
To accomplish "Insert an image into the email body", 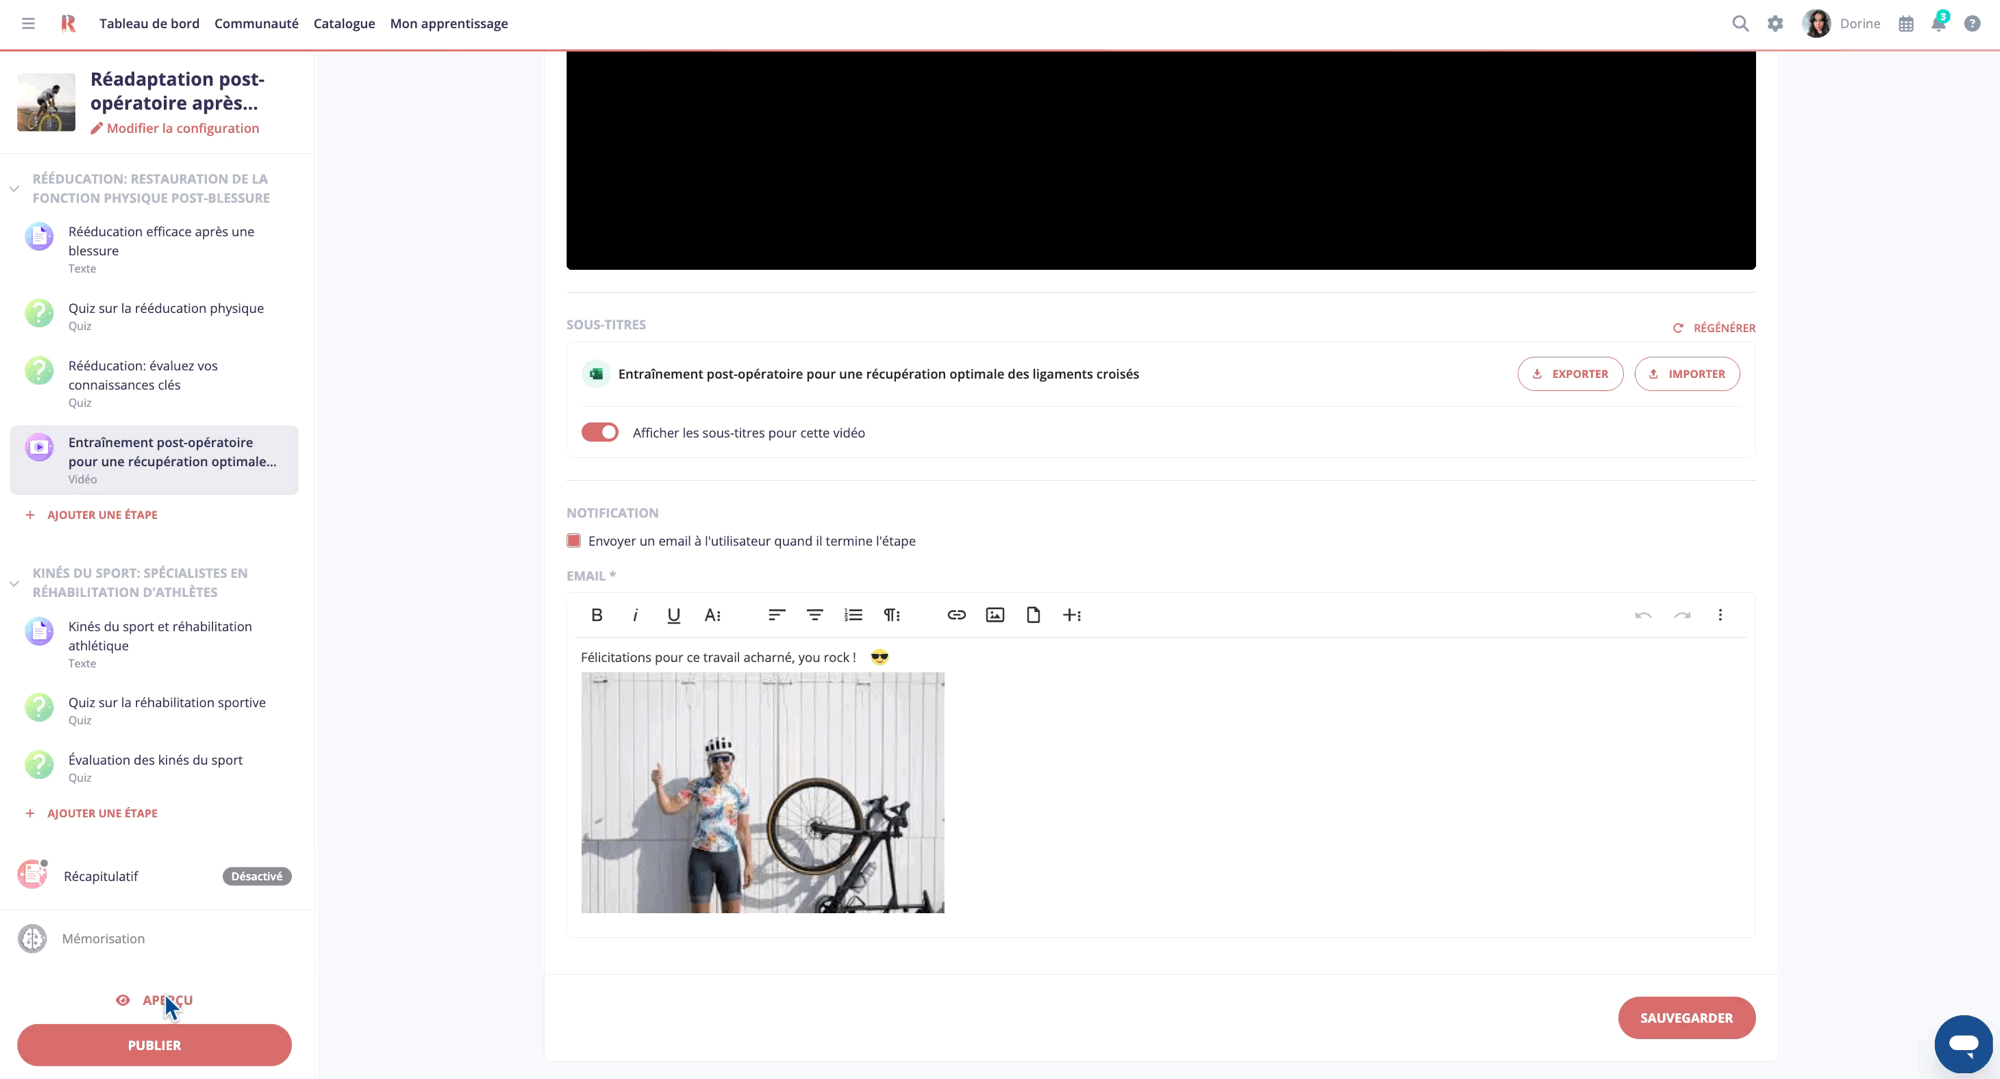I will click(x=995, y=615).
